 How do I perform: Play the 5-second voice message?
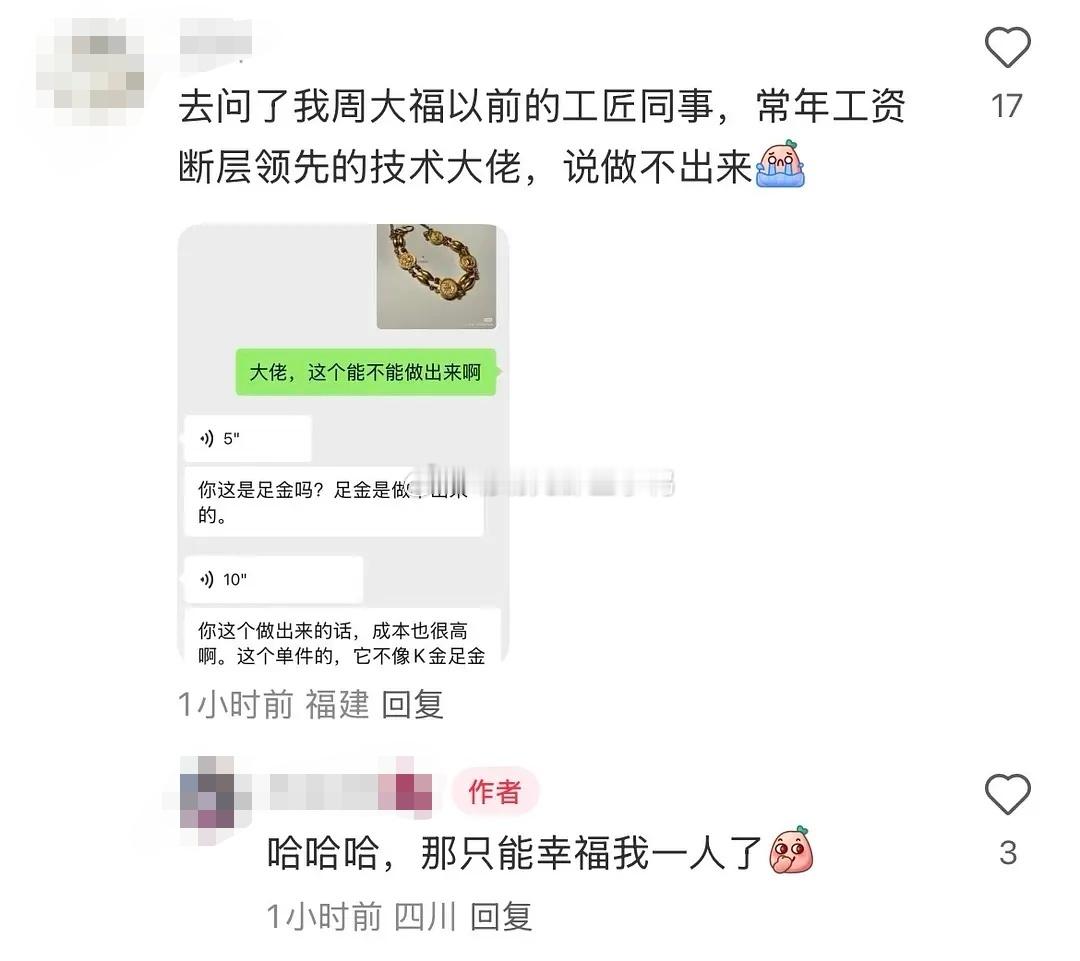pyautogui.click(x=248, y=438)
